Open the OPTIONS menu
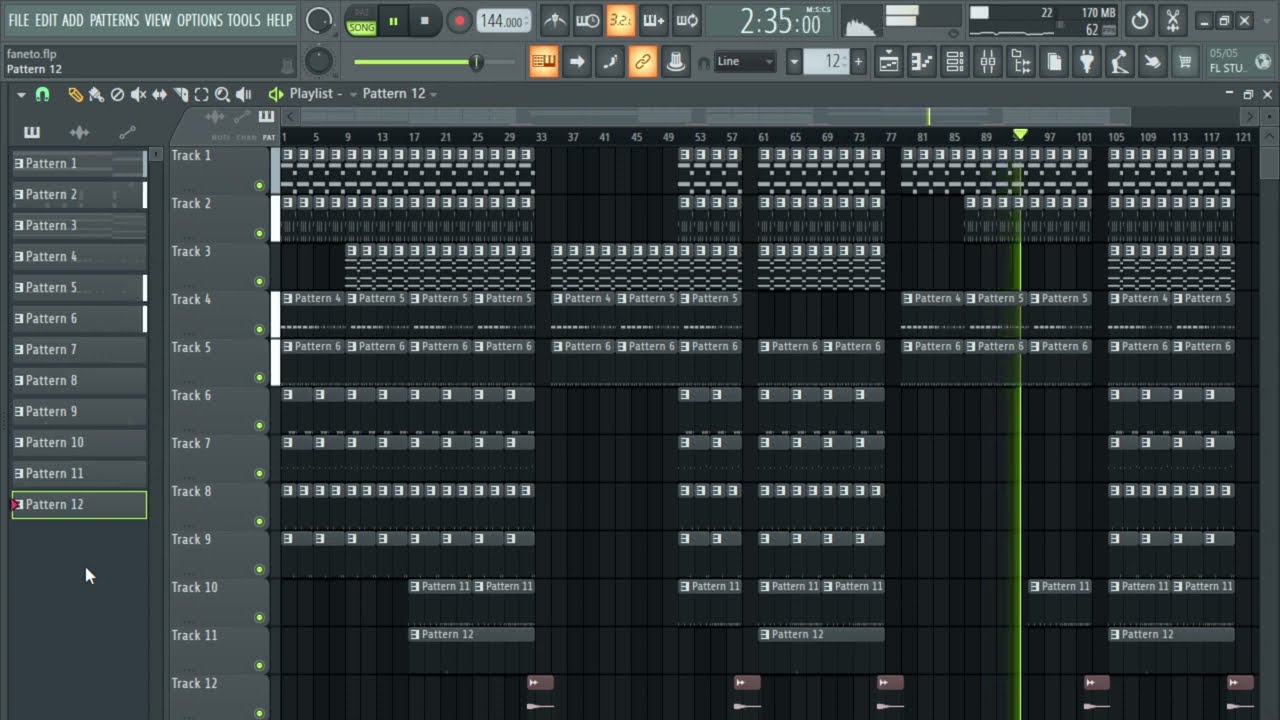 tap(200, 20)
